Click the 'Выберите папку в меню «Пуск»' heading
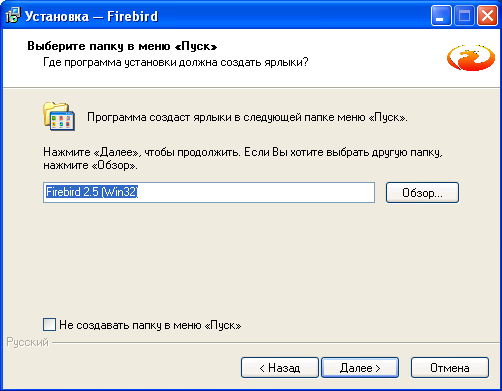This screenshot has width=502, height=391. pos(122,46)
